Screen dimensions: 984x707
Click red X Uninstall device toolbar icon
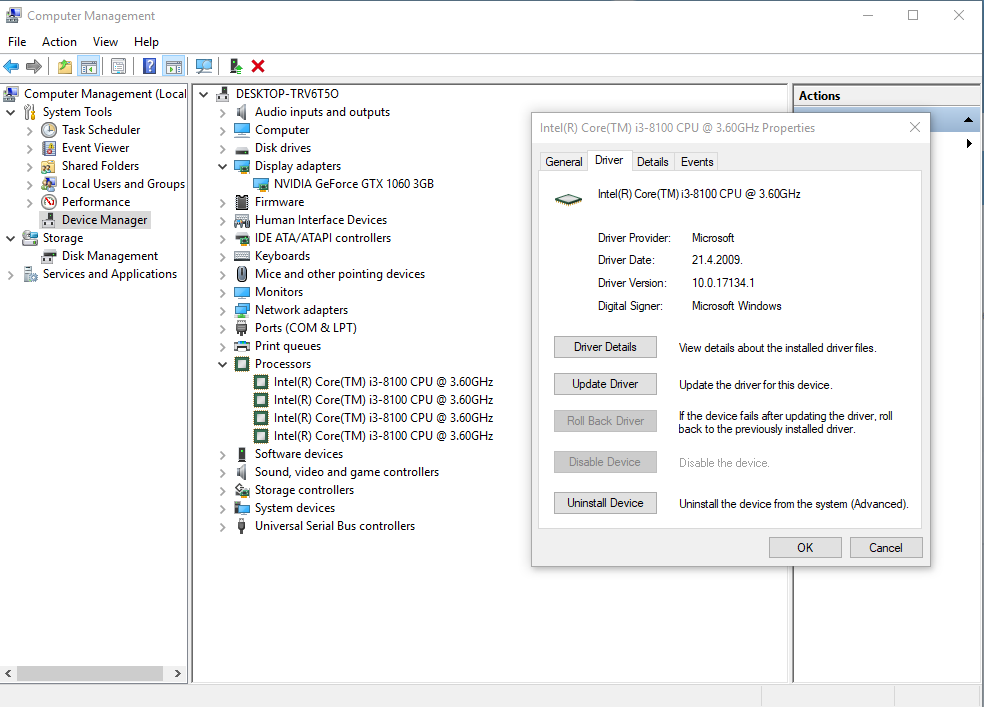pyautogui.click(x=258, y=66)
